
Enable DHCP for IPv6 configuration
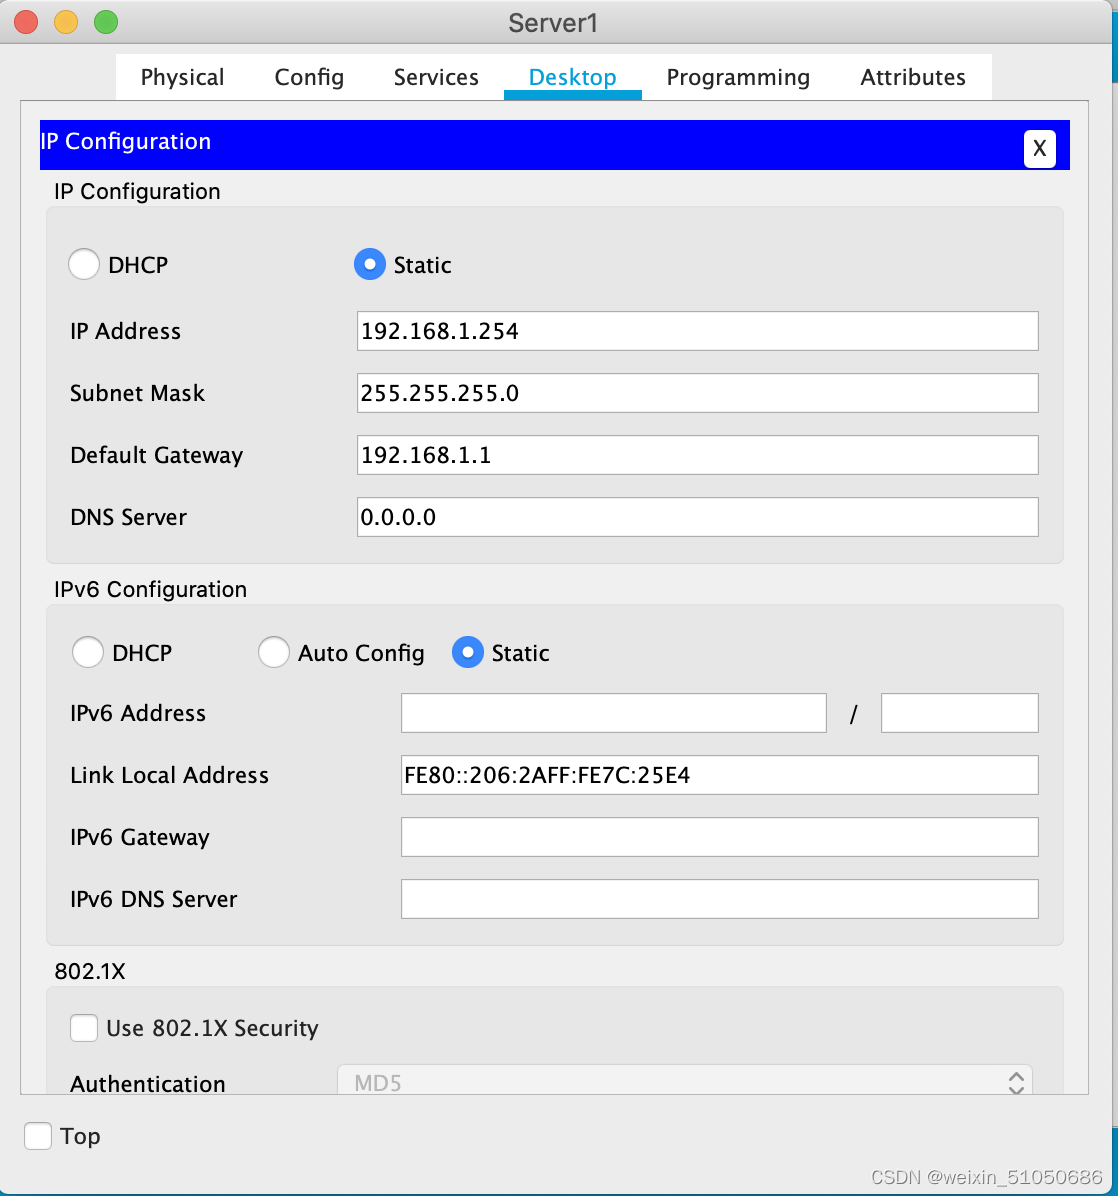pos(88,652)
